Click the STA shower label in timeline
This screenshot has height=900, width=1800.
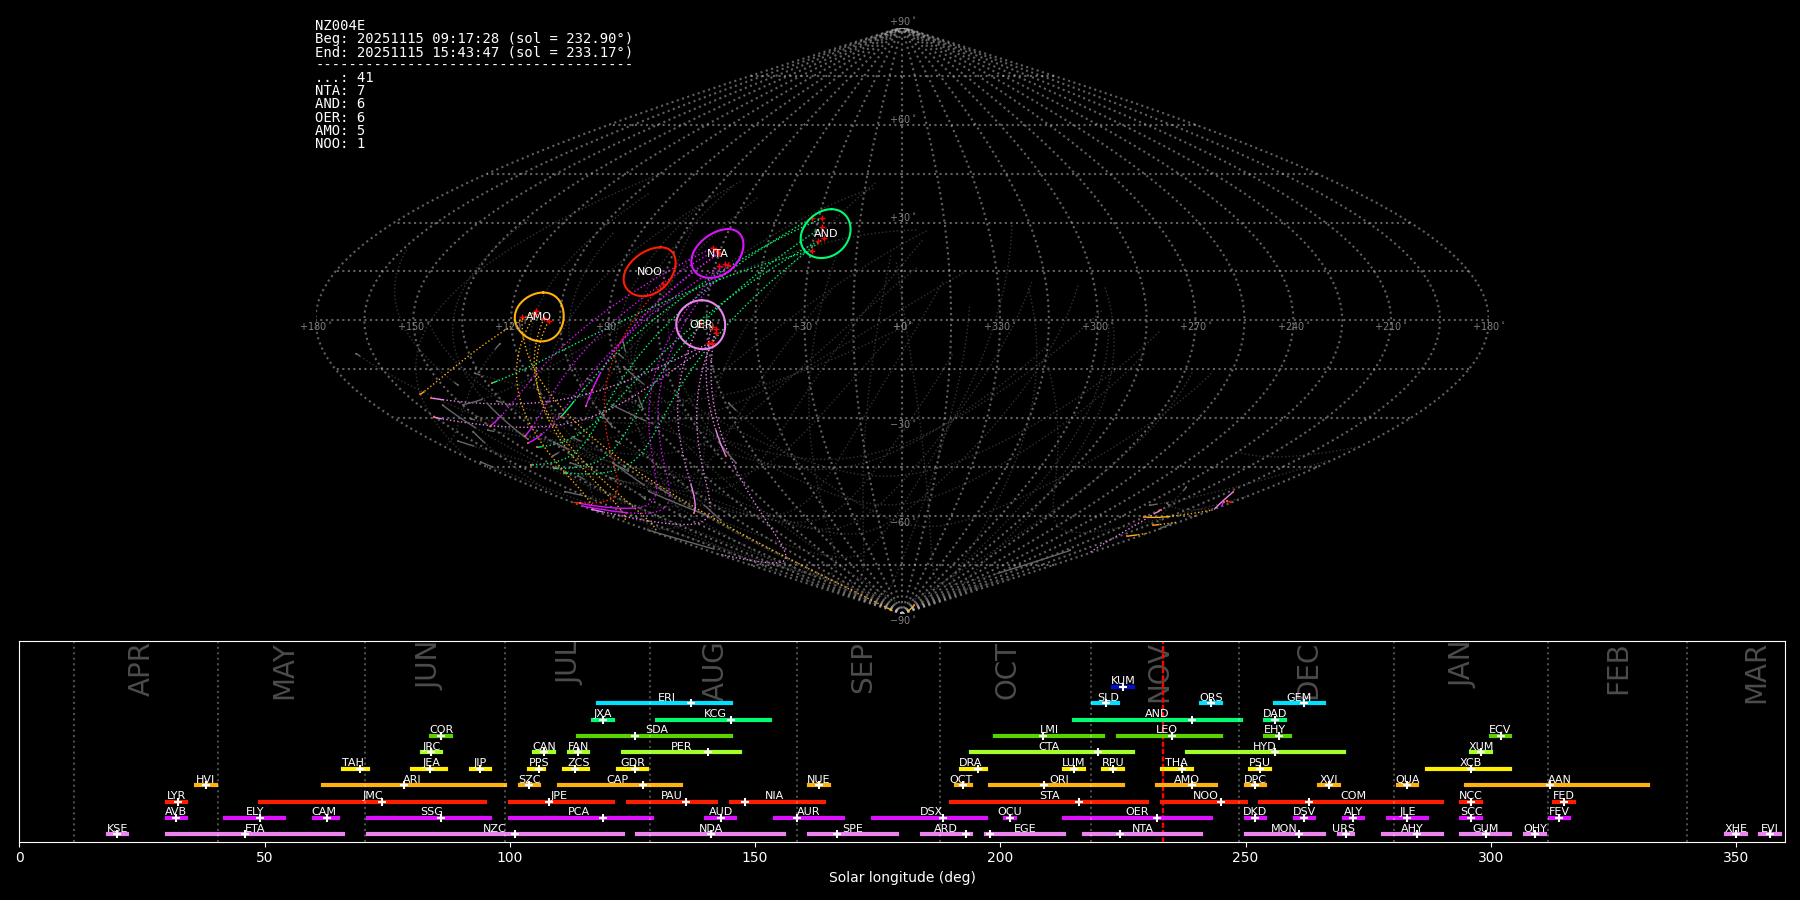[1049, 796]
